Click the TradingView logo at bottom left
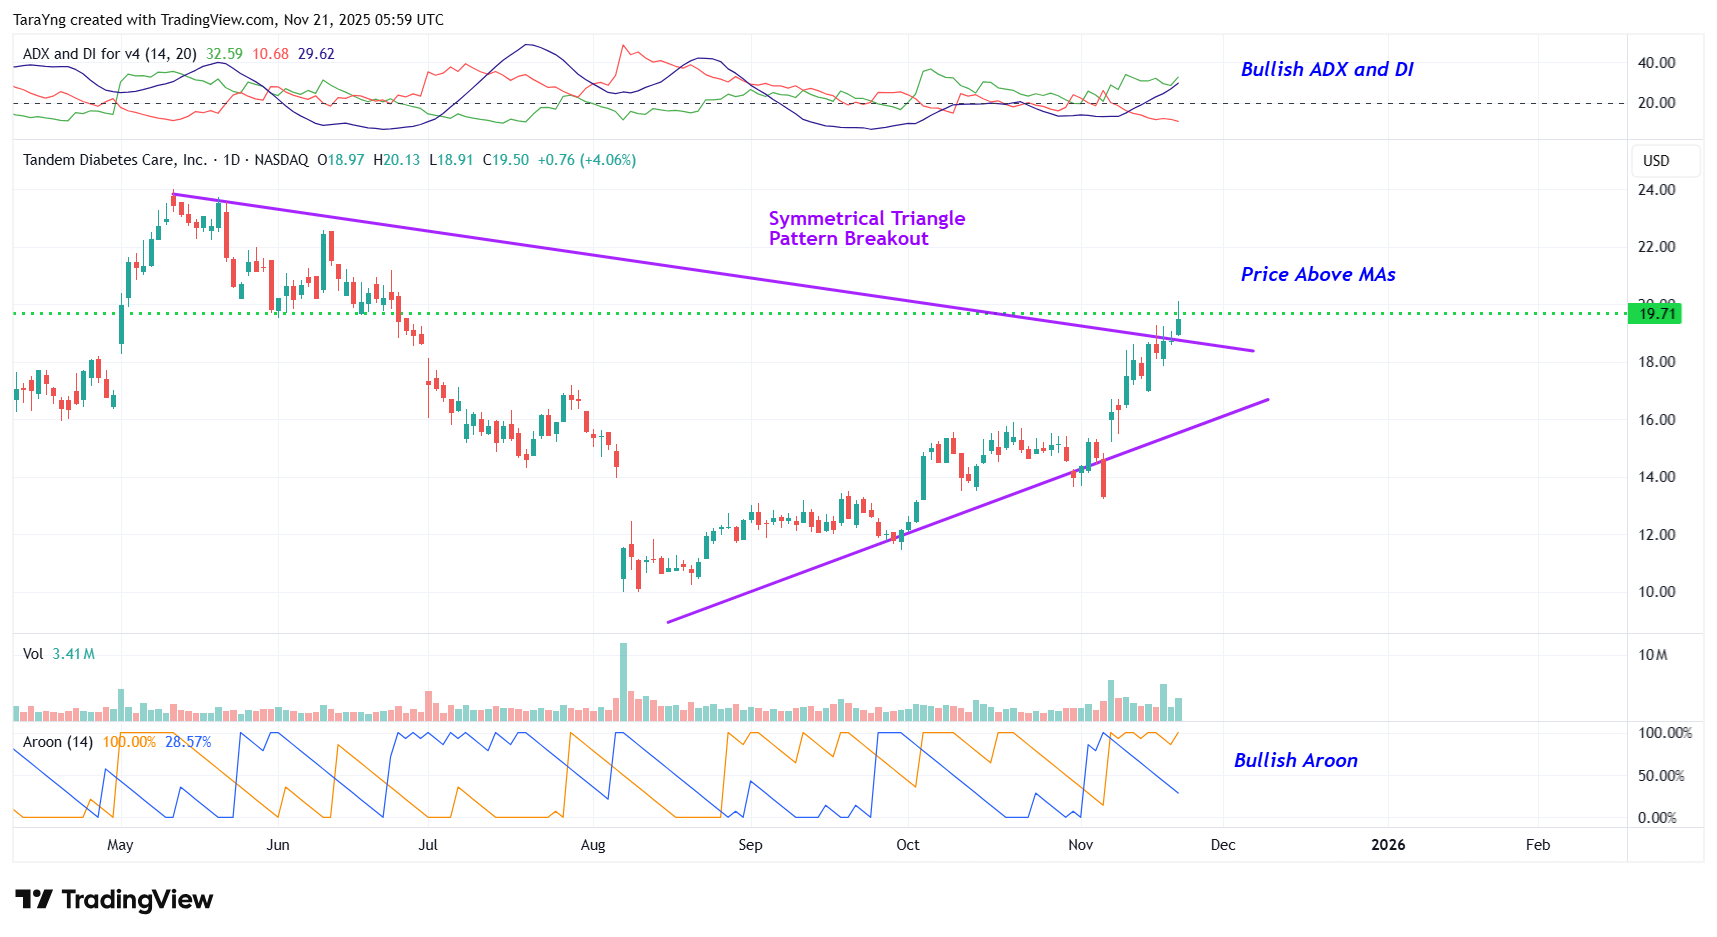 pyautogui.click(x=114, y=900)
